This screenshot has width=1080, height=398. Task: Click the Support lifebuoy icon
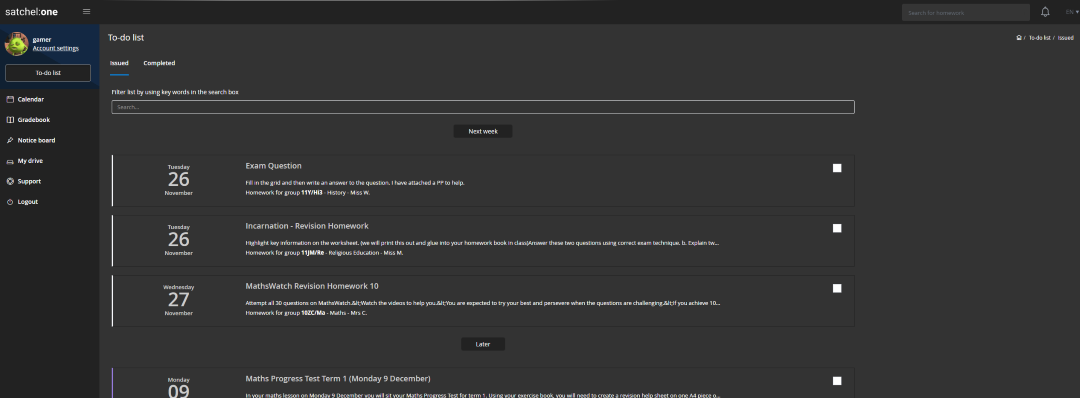tap(10, 182)
